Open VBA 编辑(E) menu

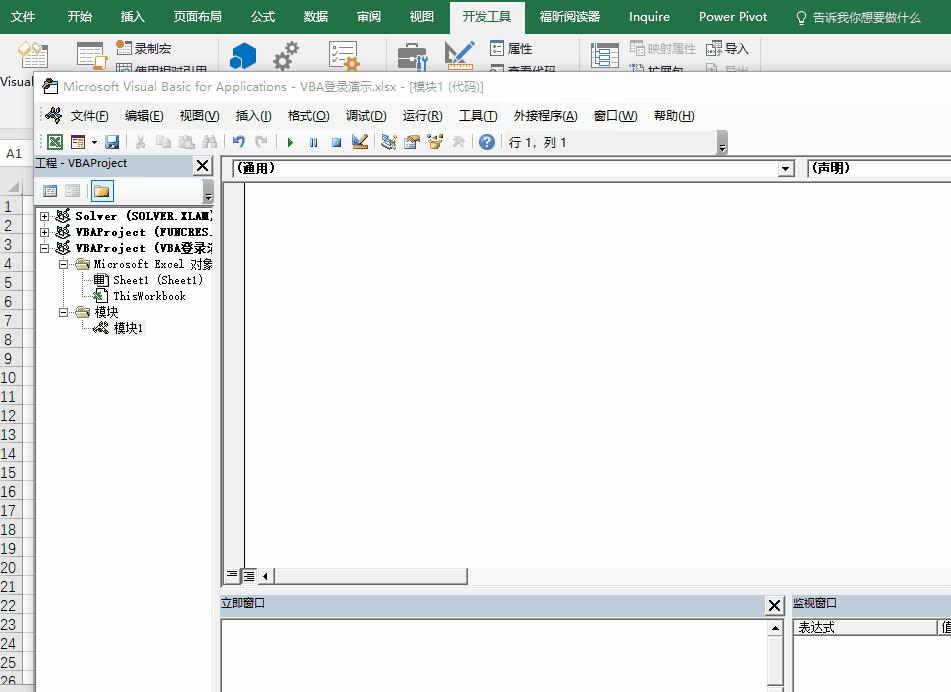point(144,116)
